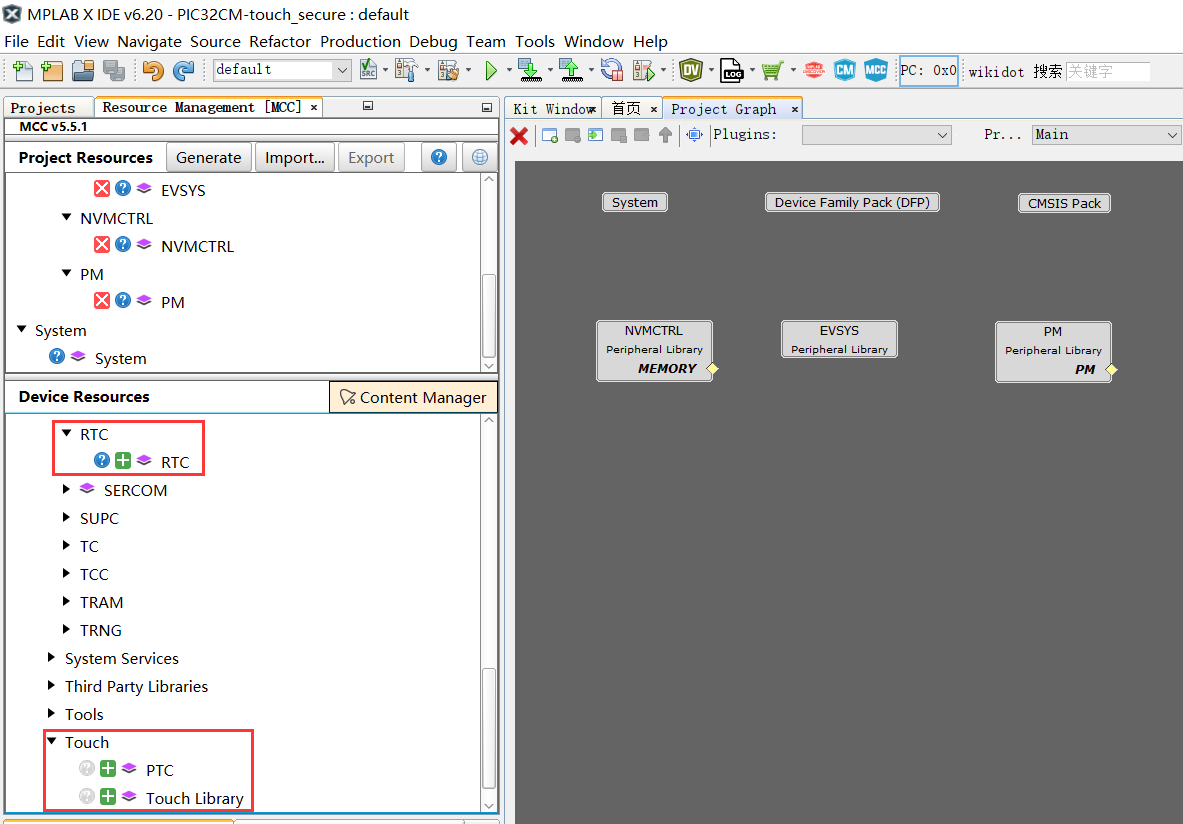This screenshot has height=824, width=1183.
Task: Remove PM using its red X icon
Action: pos(102,300)
